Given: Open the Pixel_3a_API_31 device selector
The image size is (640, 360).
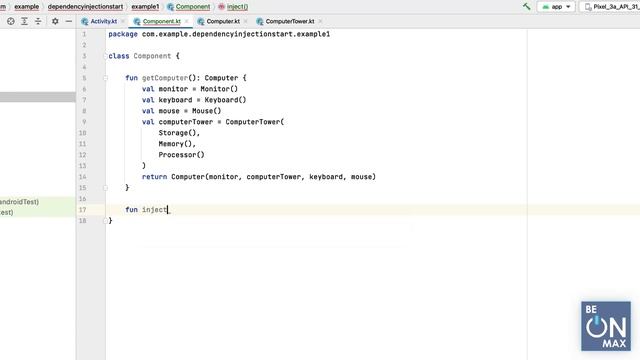Looking at the screenshot, I should coord(611,7).
